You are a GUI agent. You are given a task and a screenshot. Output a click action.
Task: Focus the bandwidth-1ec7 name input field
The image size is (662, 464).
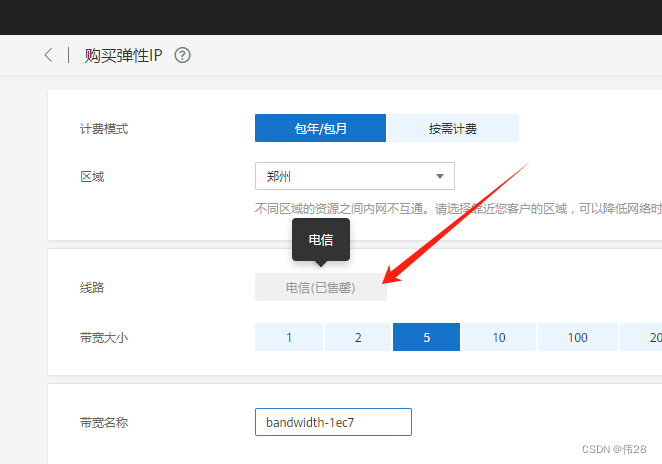pos(333,422)
